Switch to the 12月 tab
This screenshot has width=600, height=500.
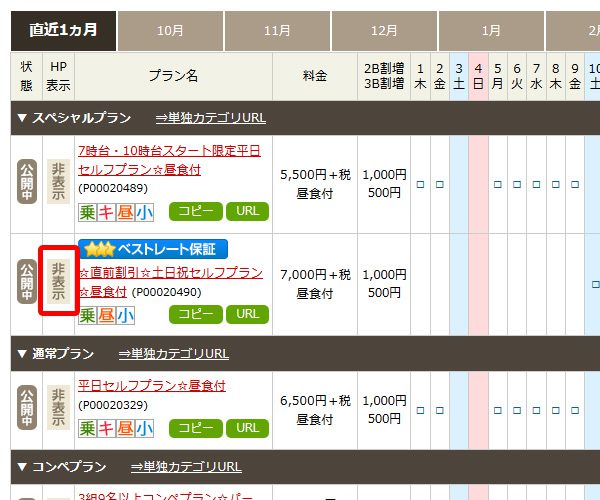384,31
